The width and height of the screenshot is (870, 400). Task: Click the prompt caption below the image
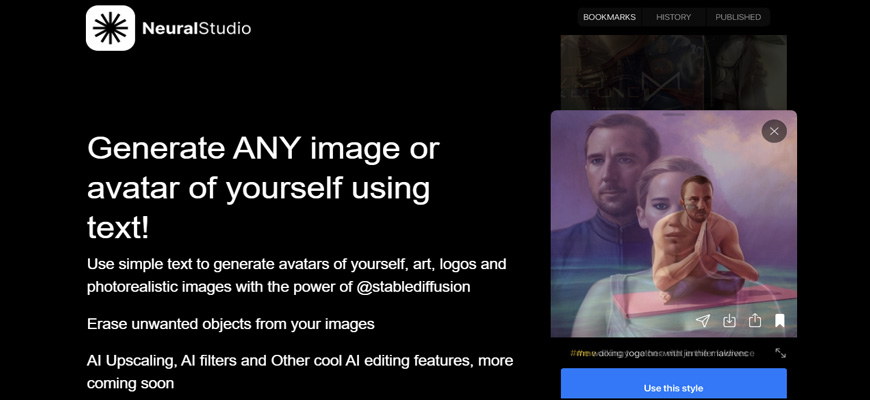(663, 353)
